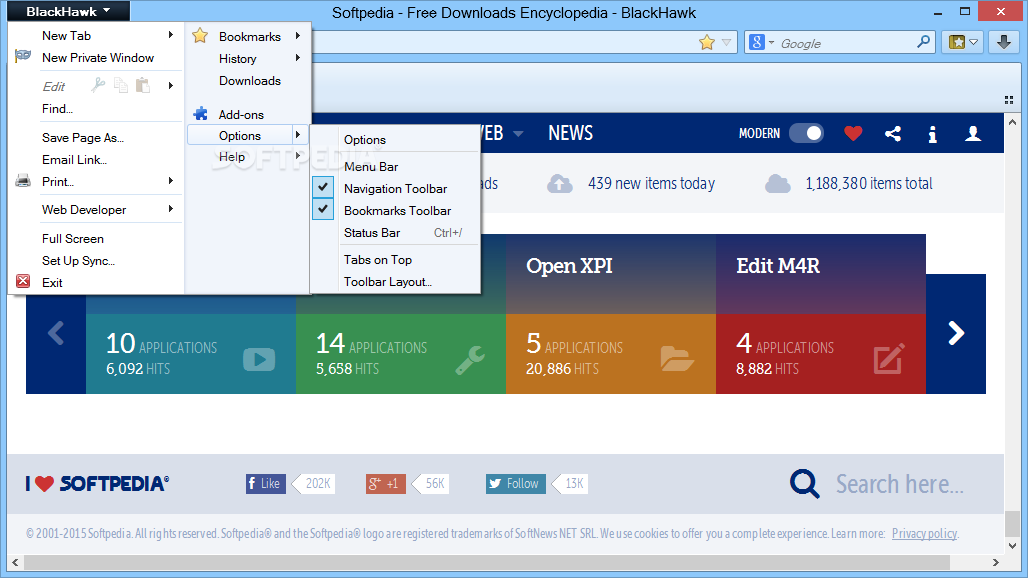This screenshot has height=578, width=1028.
Task: Go to previous carousel slide
Action: pyautogui.click(x=56, y=333)
